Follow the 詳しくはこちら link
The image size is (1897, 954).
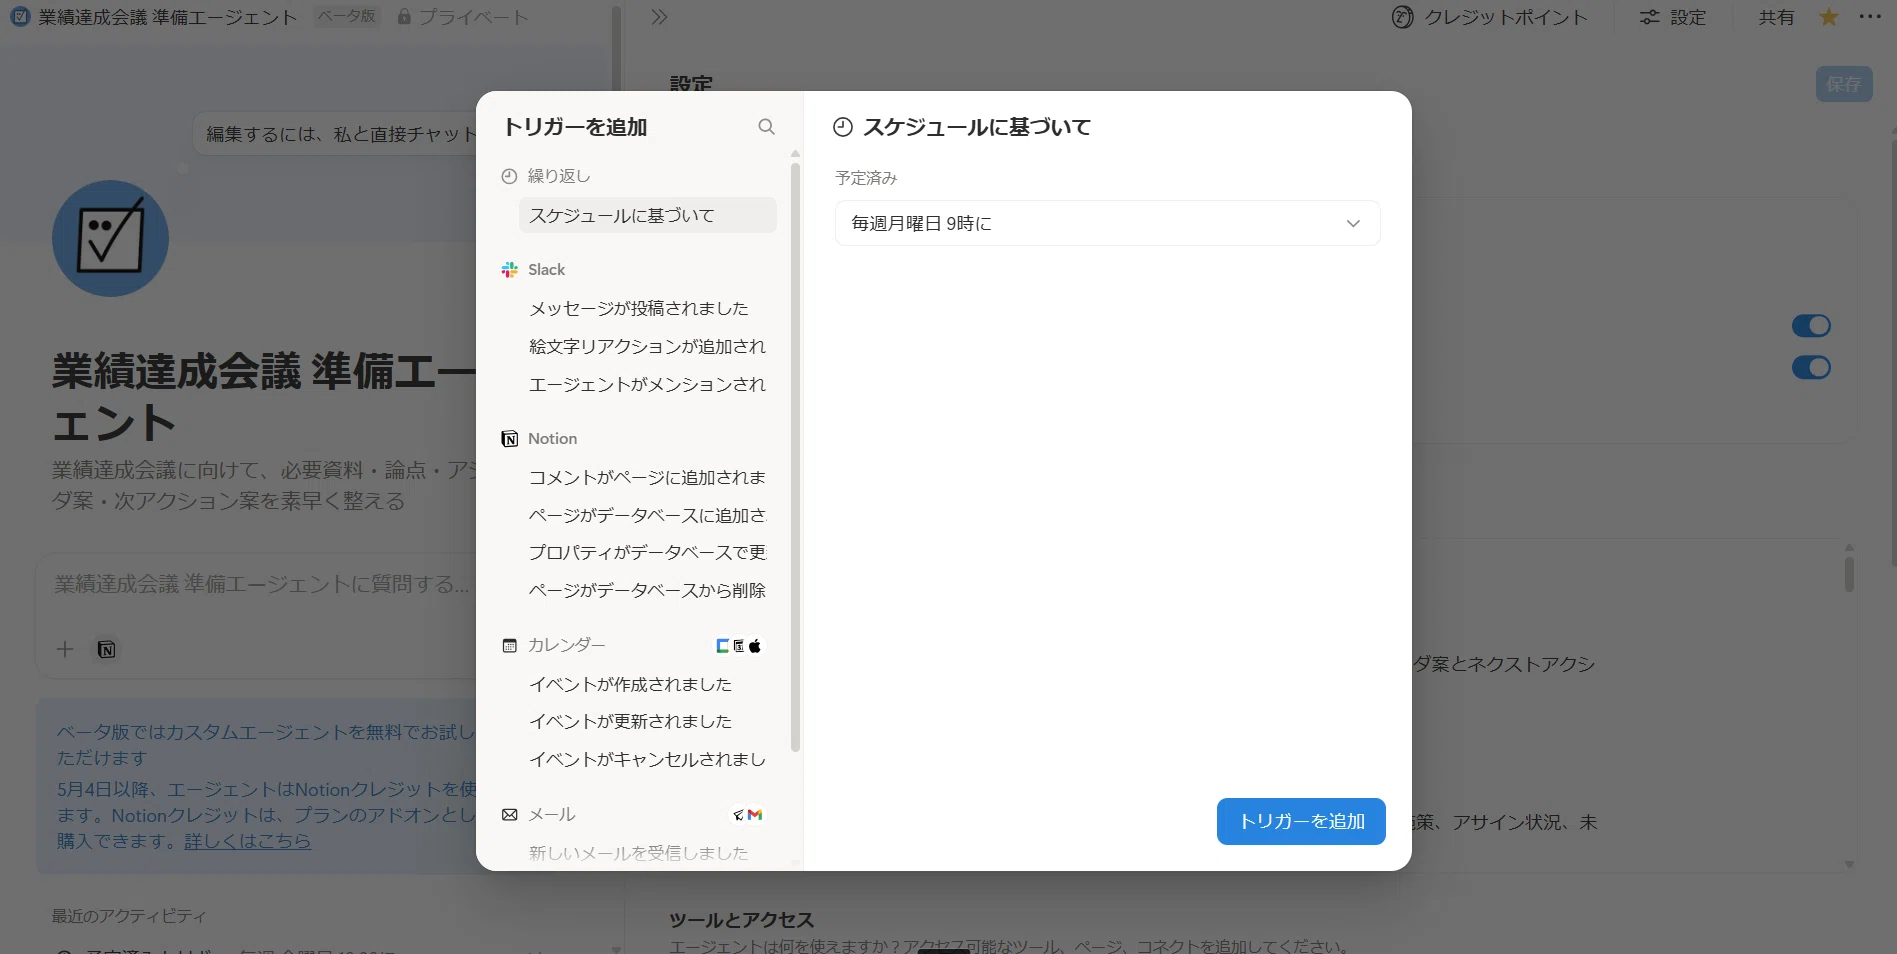247,841
